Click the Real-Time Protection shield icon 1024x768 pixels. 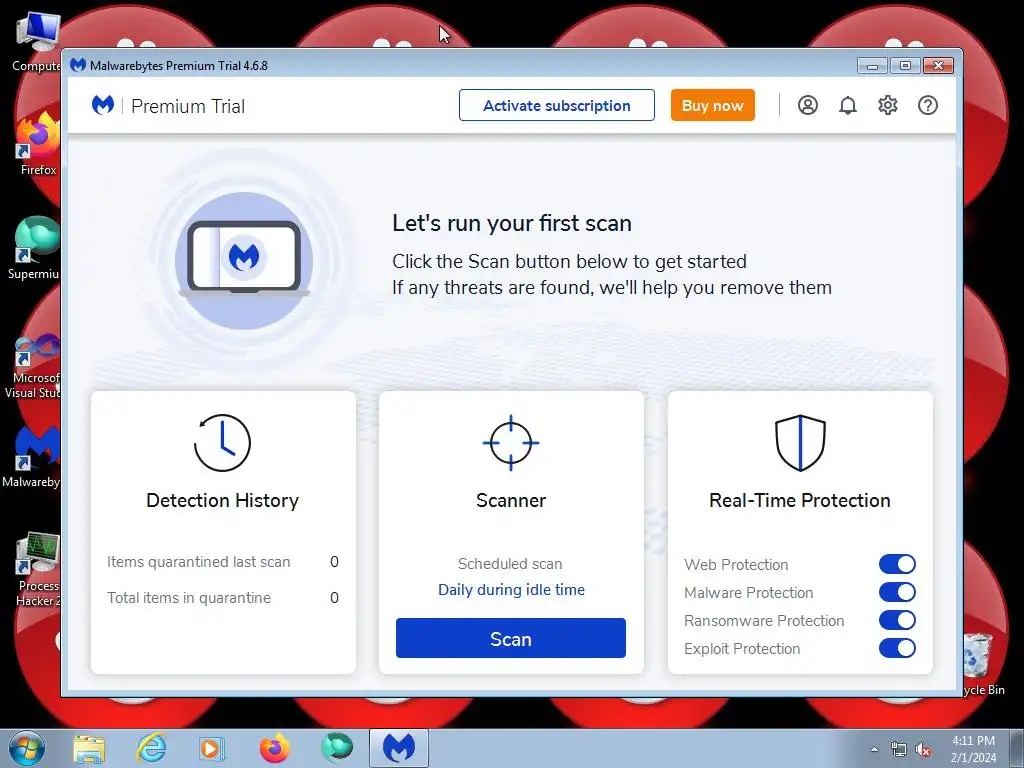pyautogui.click(x=800, y=443)
